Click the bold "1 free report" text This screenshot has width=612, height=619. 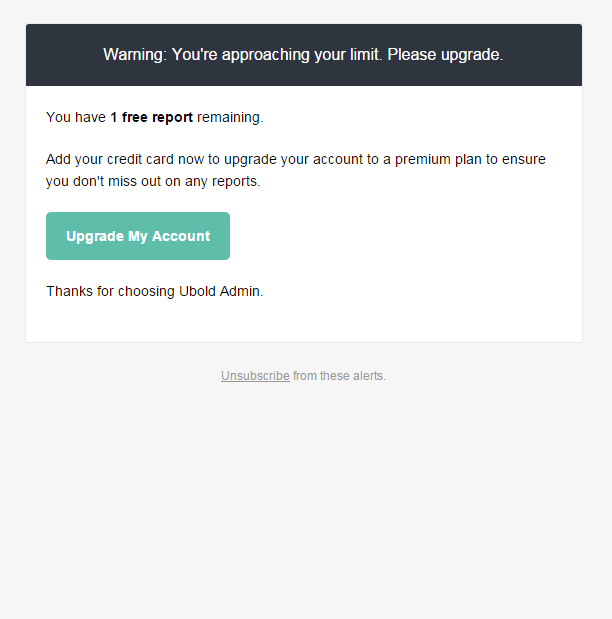tap(151, 117)
